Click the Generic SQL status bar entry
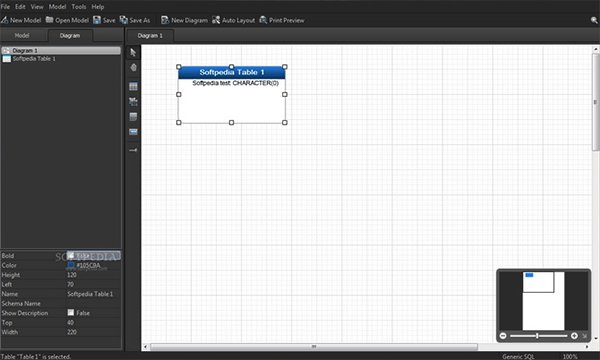The image size is (600, 360). [518, 357]
